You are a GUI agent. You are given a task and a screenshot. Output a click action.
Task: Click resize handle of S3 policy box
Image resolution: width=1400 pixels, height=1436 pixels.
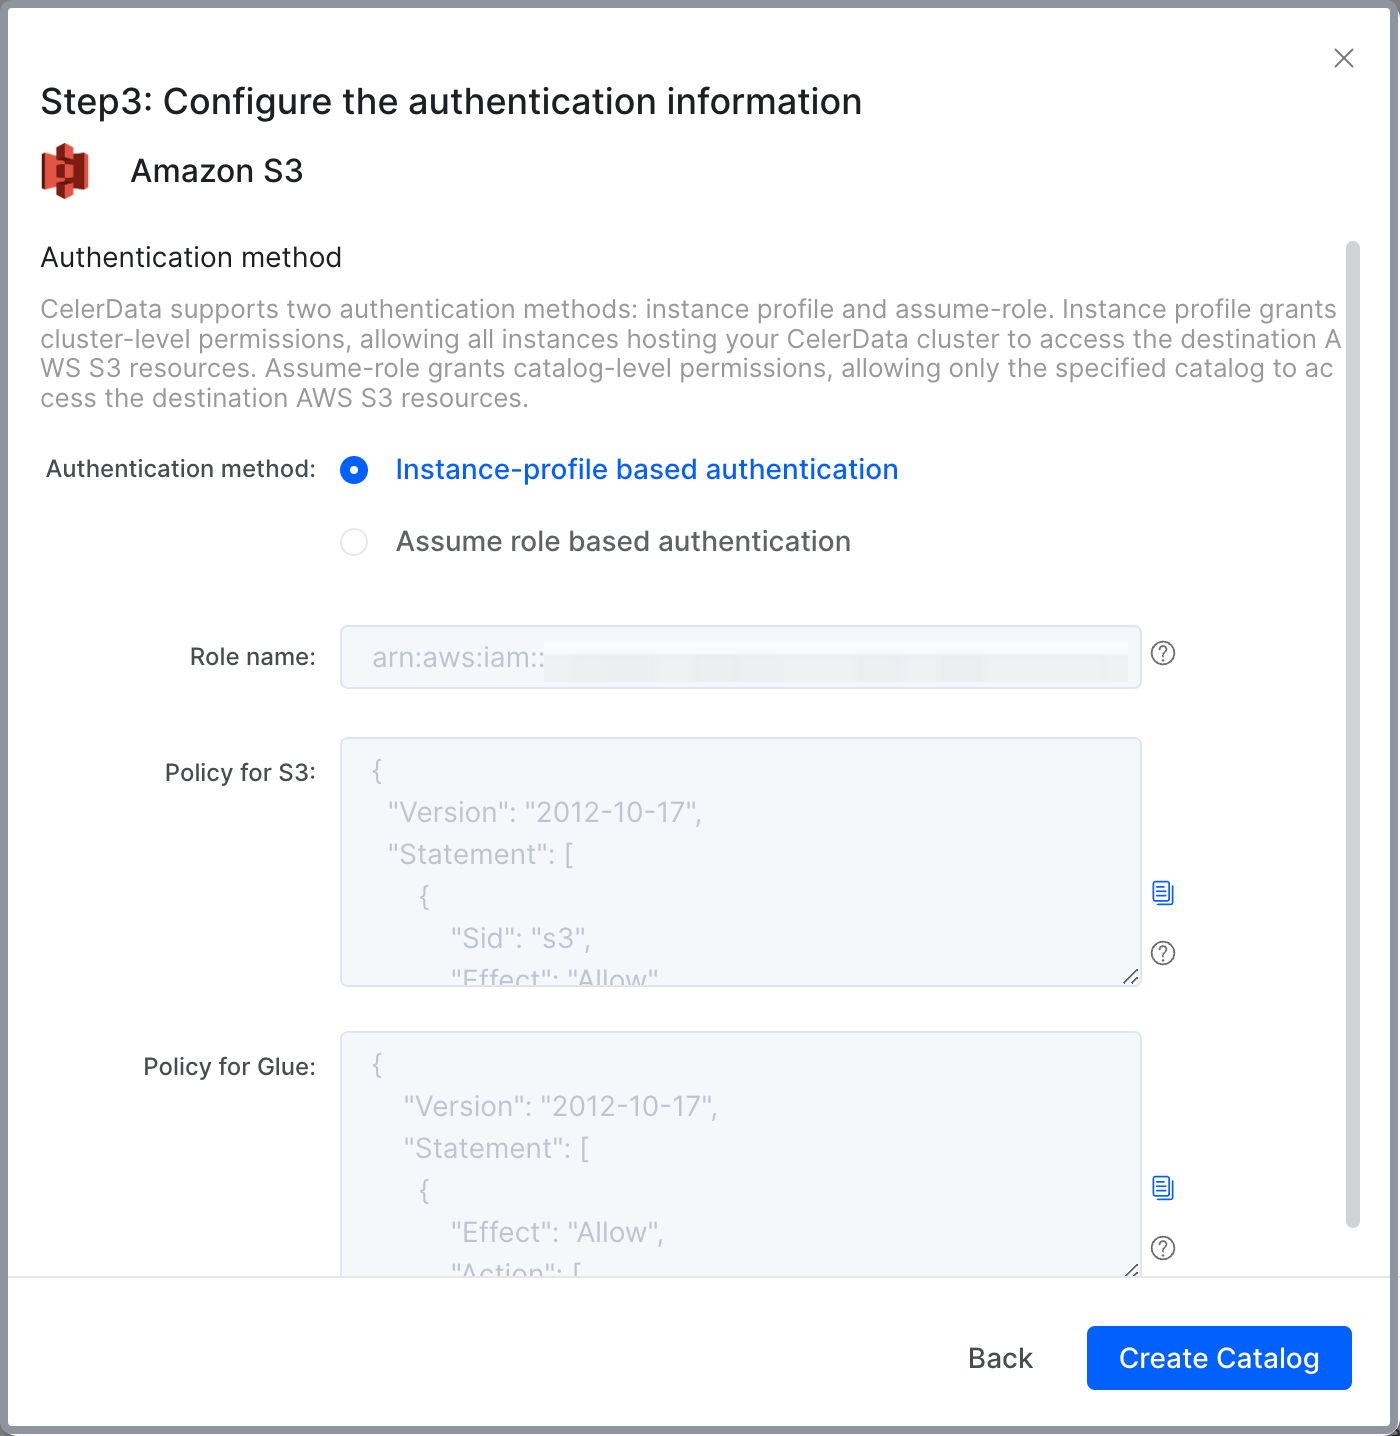[x=1130, y=976]
